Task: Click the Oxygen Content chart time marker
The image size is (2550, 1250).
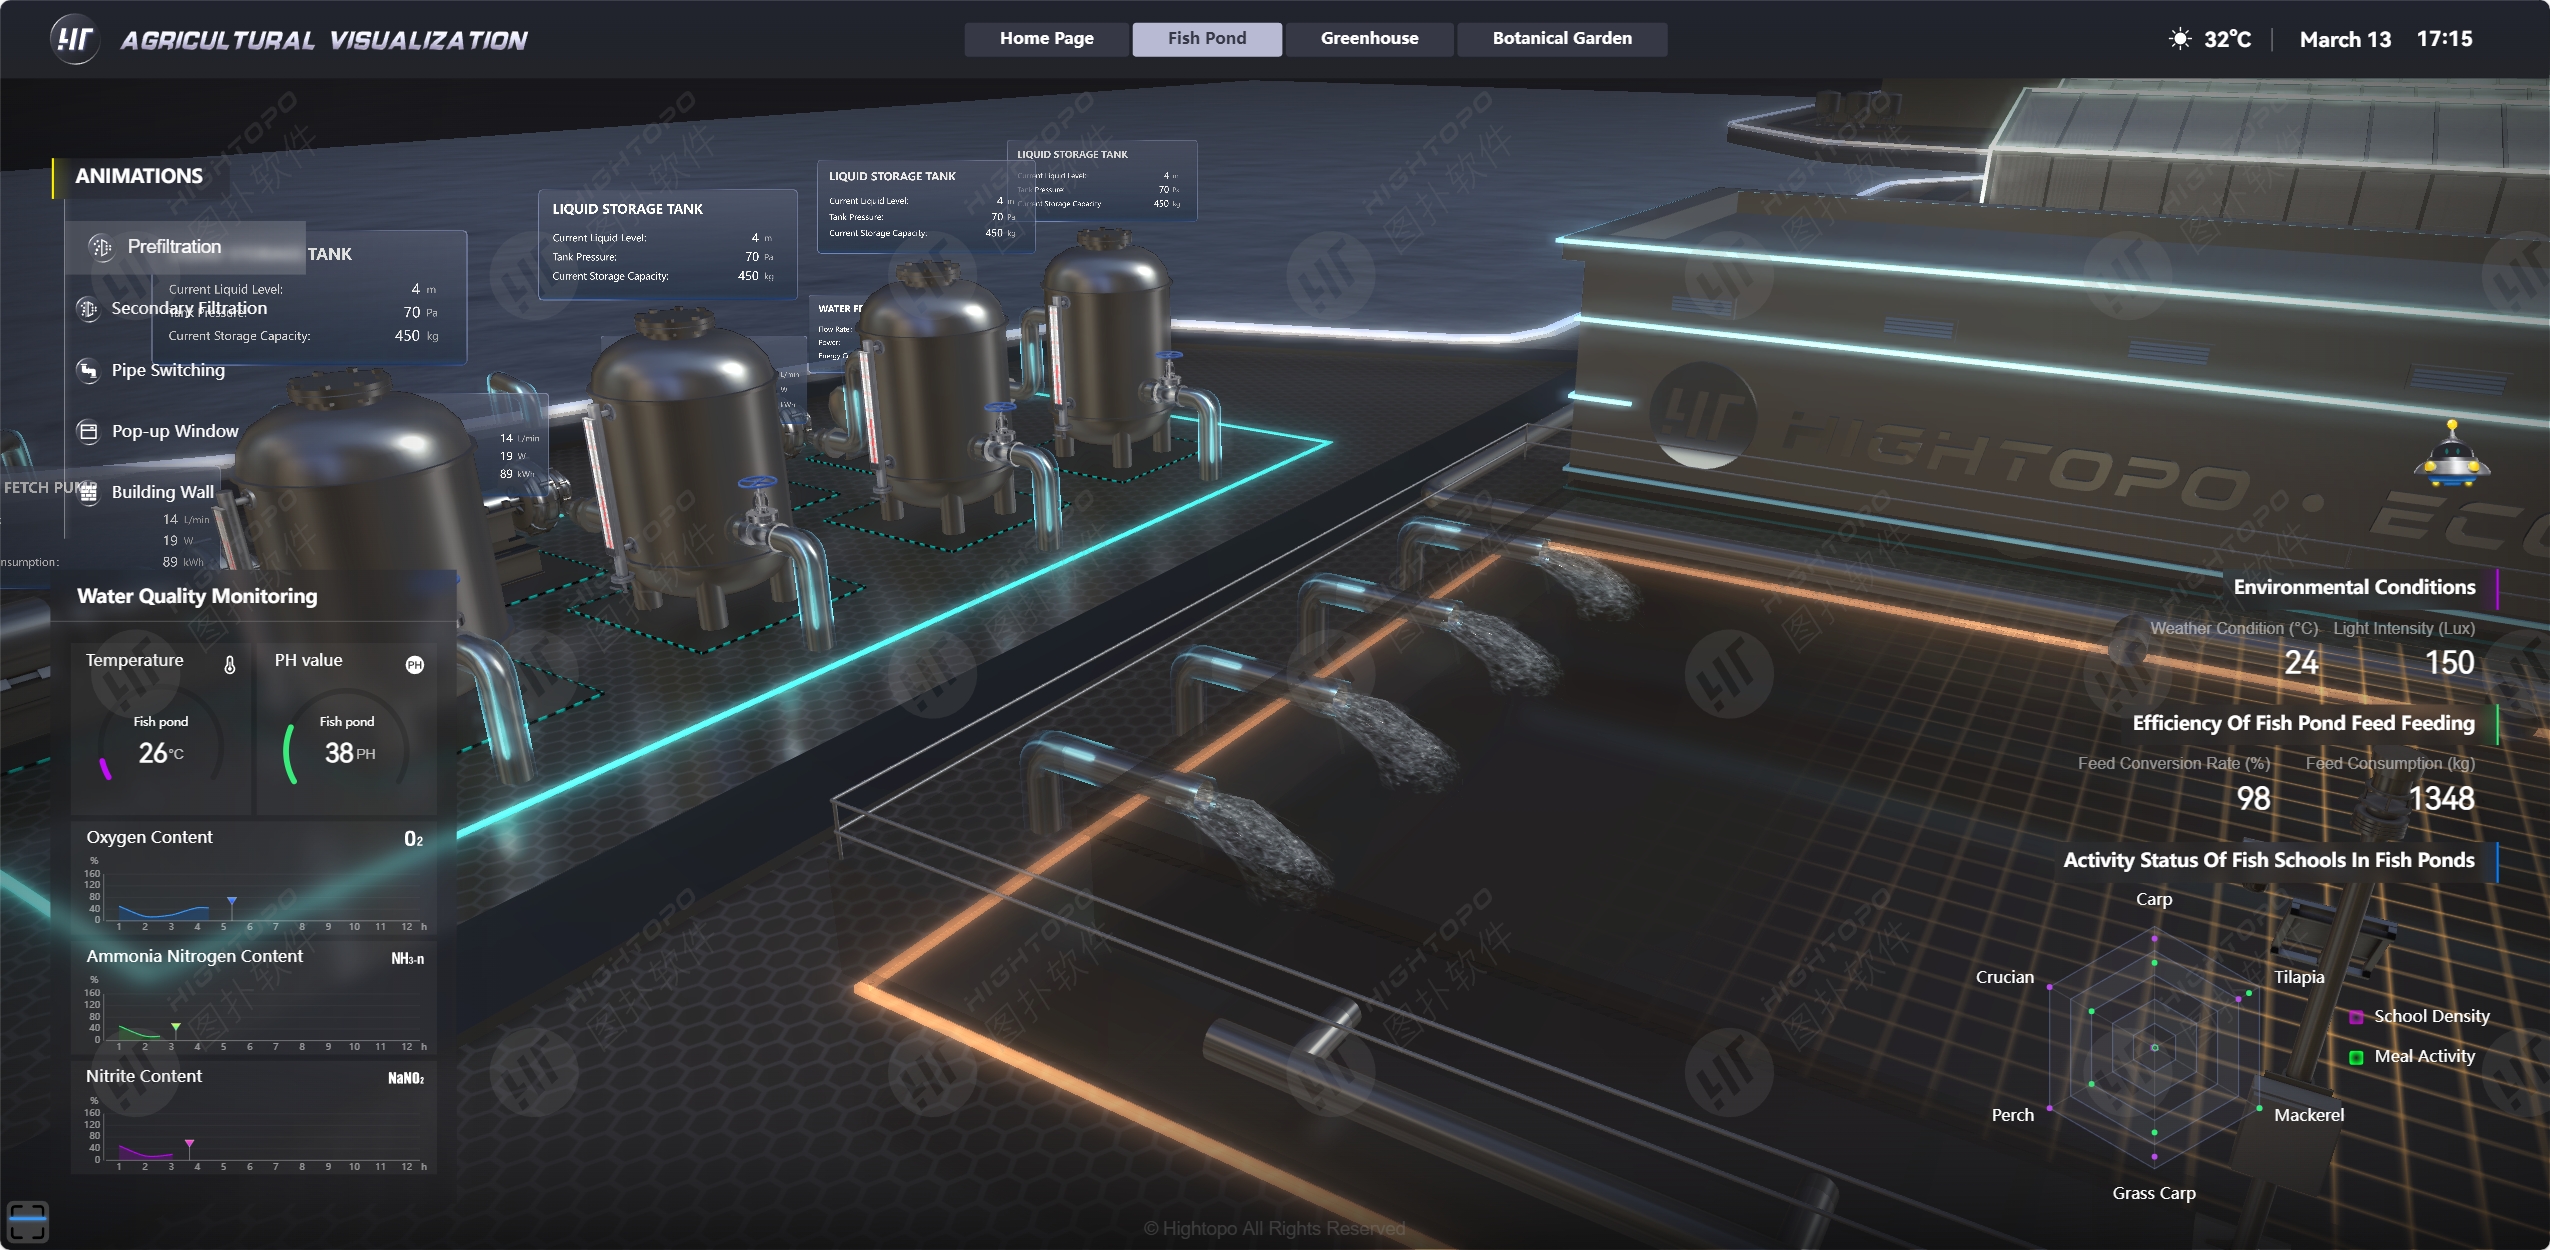Action: point(232,902)
